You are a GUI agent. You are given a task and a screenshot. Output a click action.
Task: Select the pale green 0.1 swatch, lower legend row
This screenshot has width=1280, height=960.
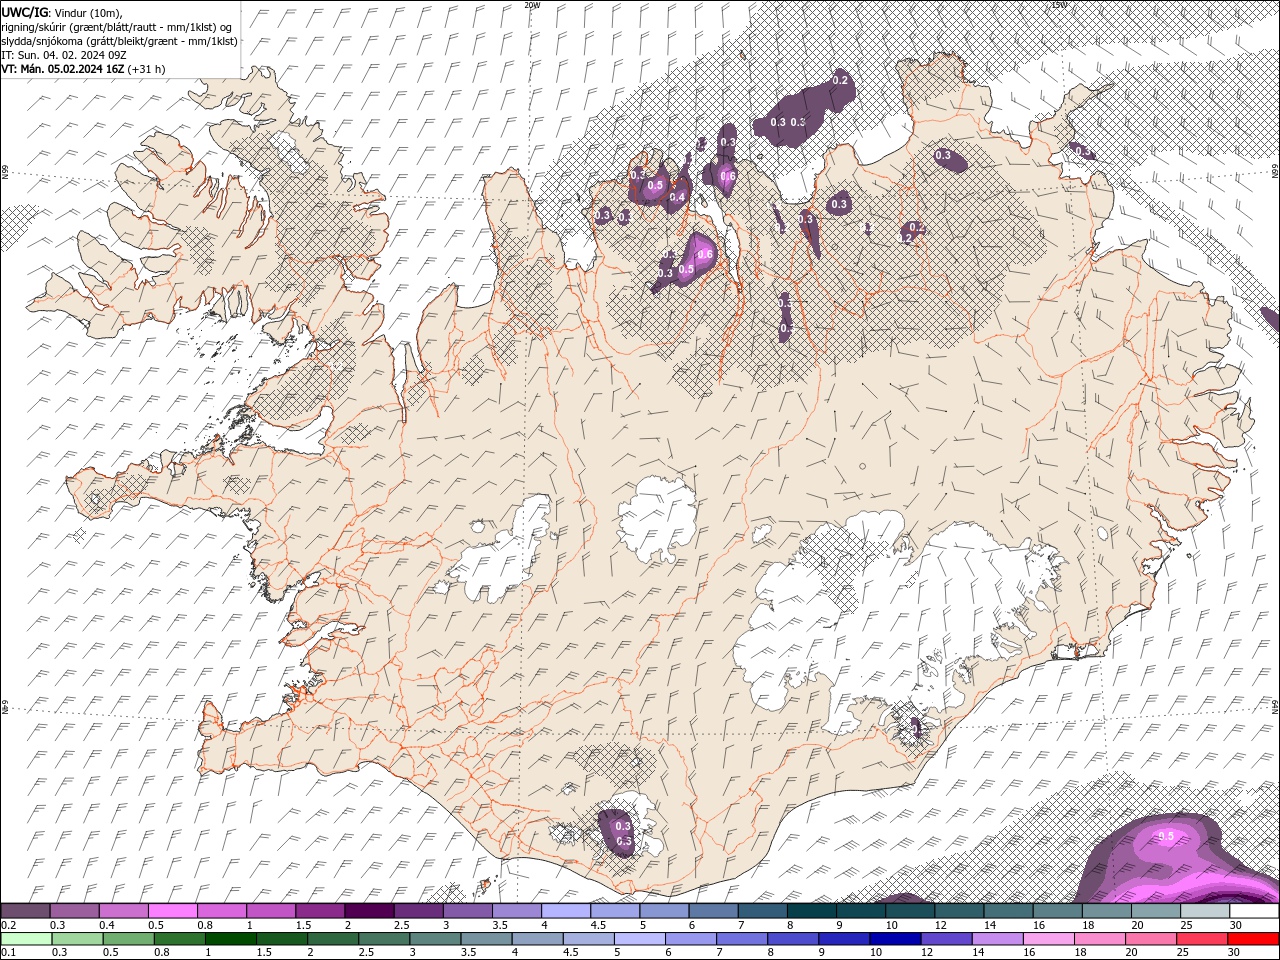(x=27, y=939)
